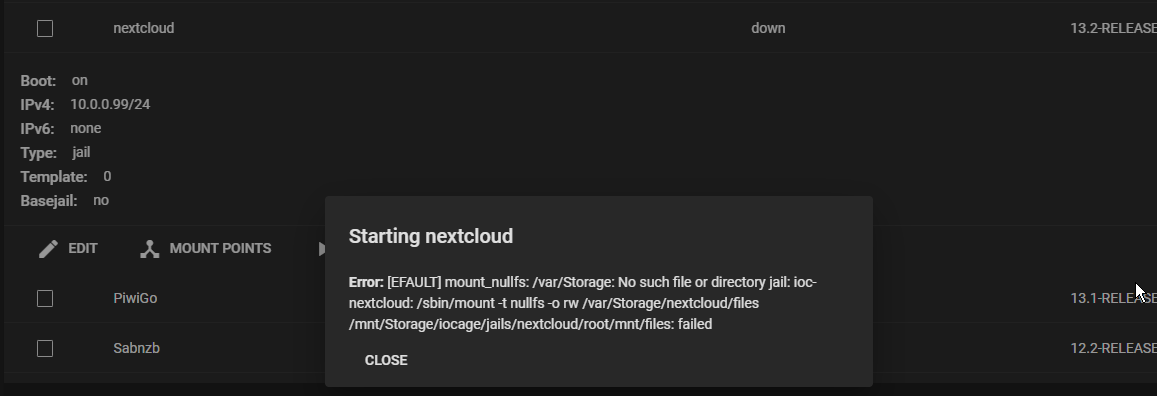Click the 12.2-RELEASE text for Sabnzb
Image resolution: width=1157 pixels, height=396 pixels.
pyautogui.click(x=1113, y=348)
